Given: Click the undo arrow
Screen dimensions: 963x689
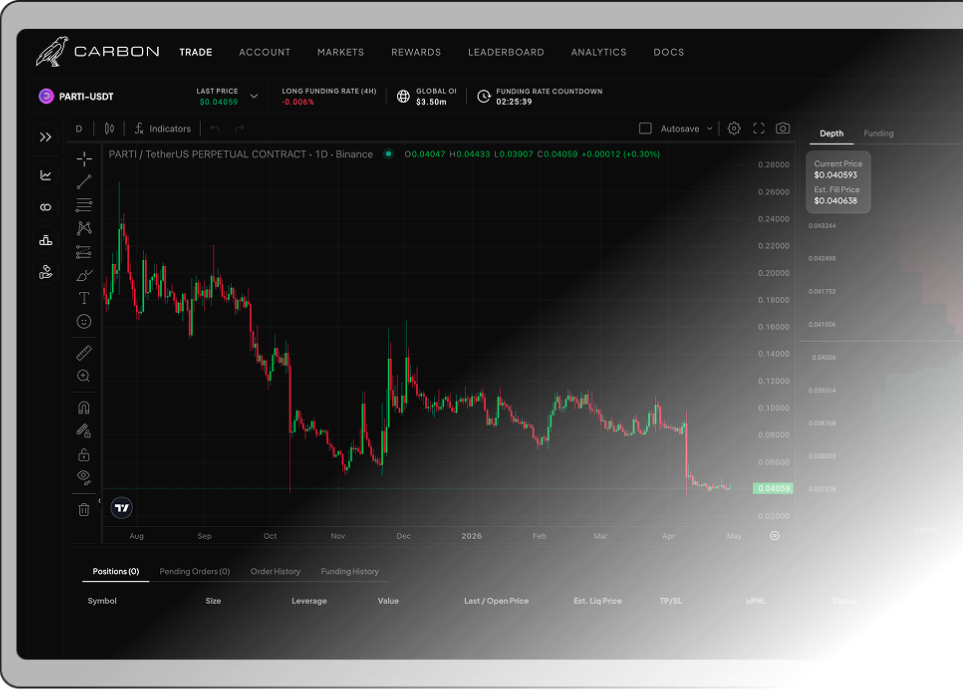Looking at the screenshot, I should point(215,128).
